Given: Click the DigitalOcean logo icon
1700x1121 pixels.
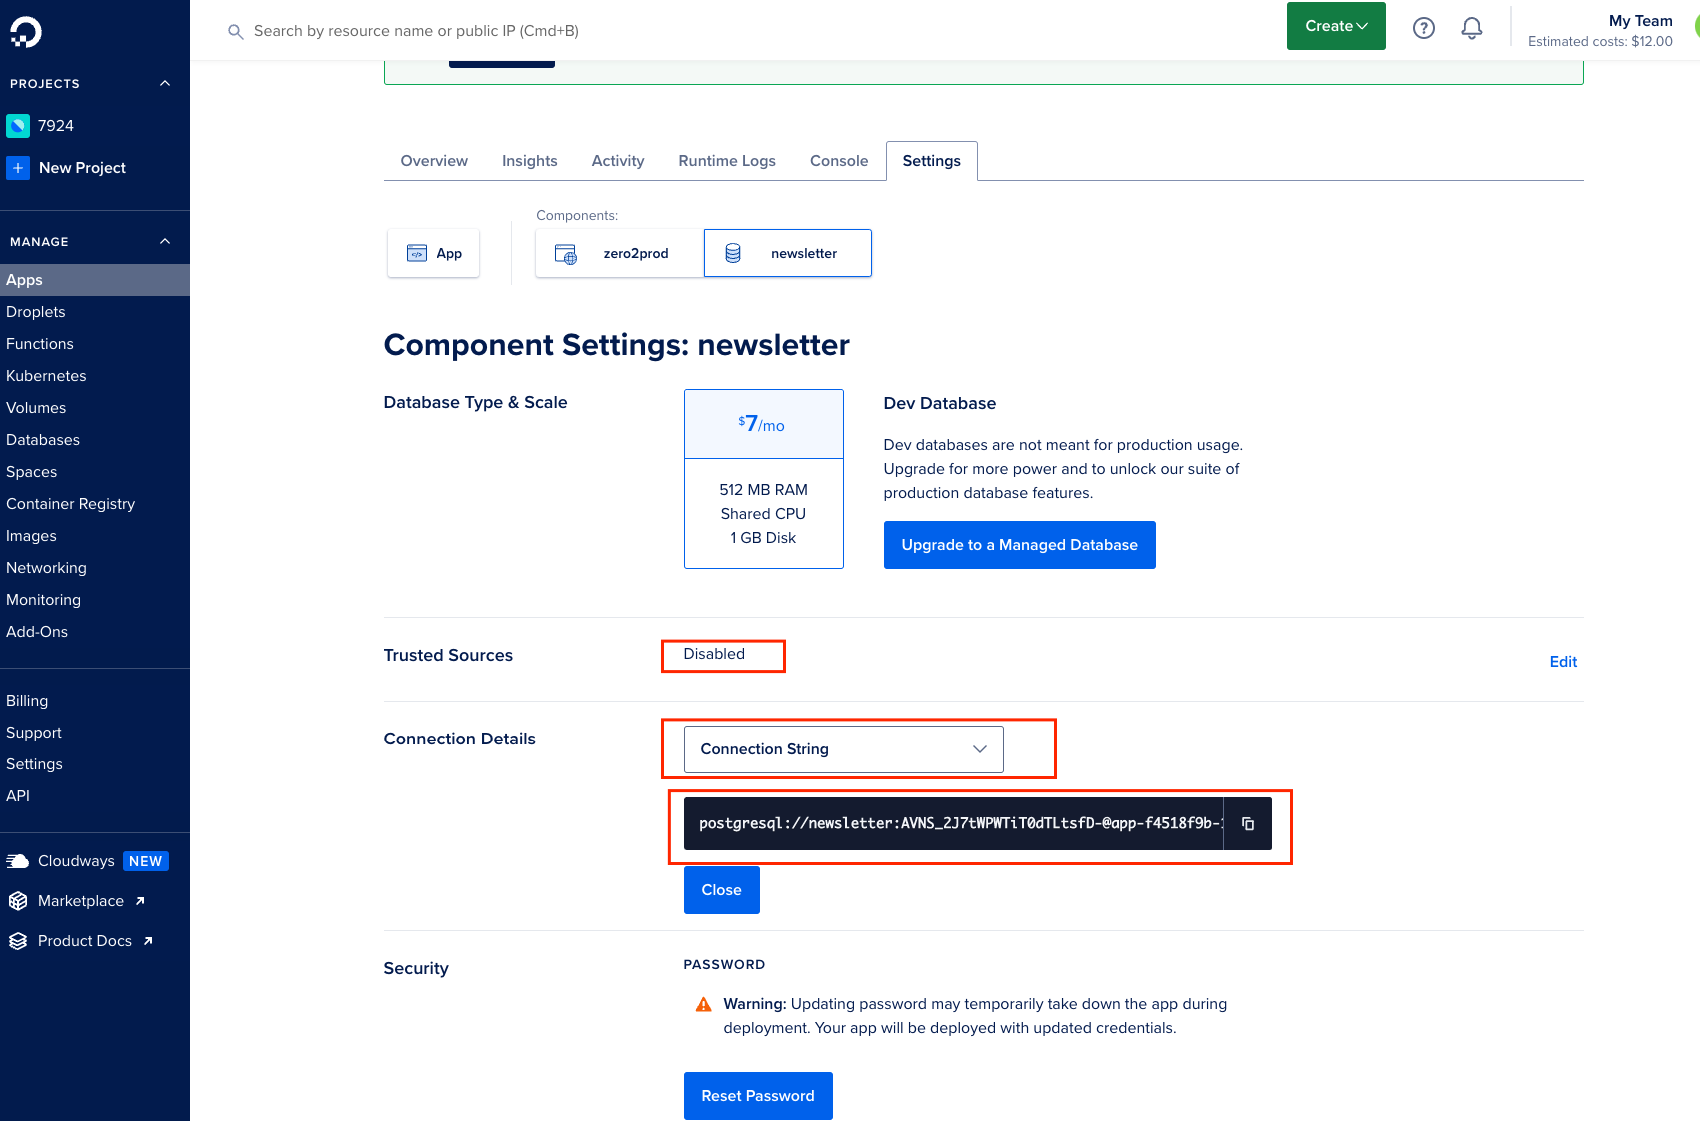Looking at the screenshot, I should click(x=26, y=32).
